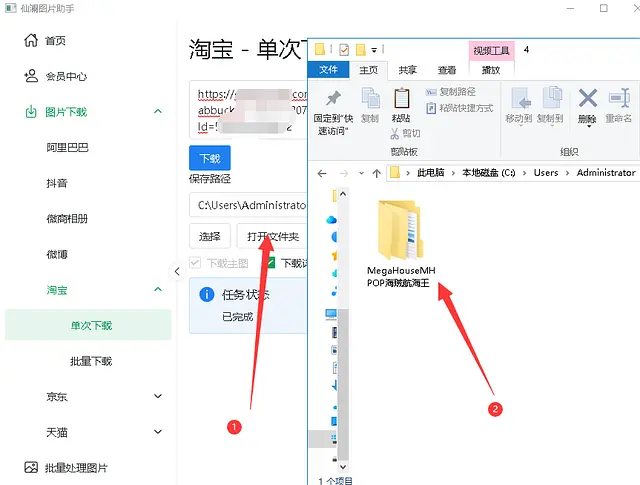Screen dimensions: 640x485
Task: Toggle the green 下载详情 checkbox
Action: click(x=271, y=263)
